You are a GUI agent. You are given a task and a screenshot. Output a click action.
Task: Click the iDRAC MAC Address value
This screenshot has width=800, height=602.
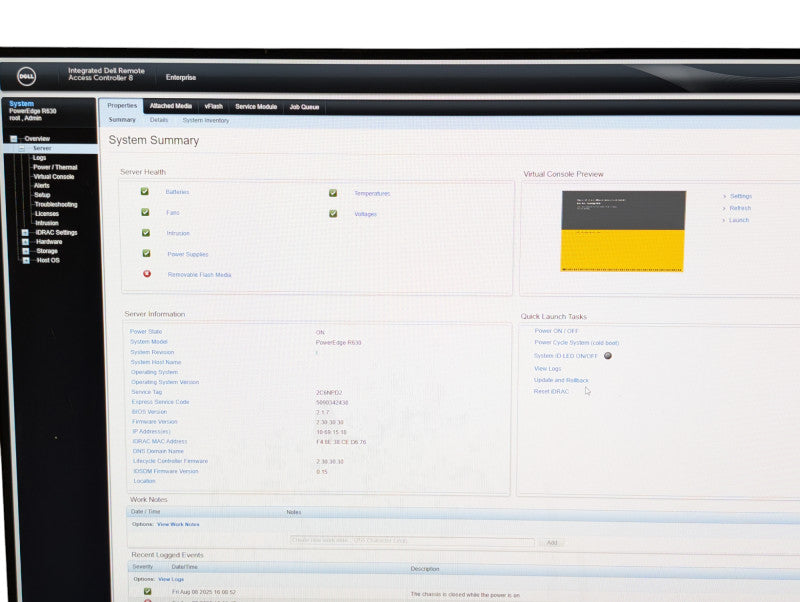point(341,442)
